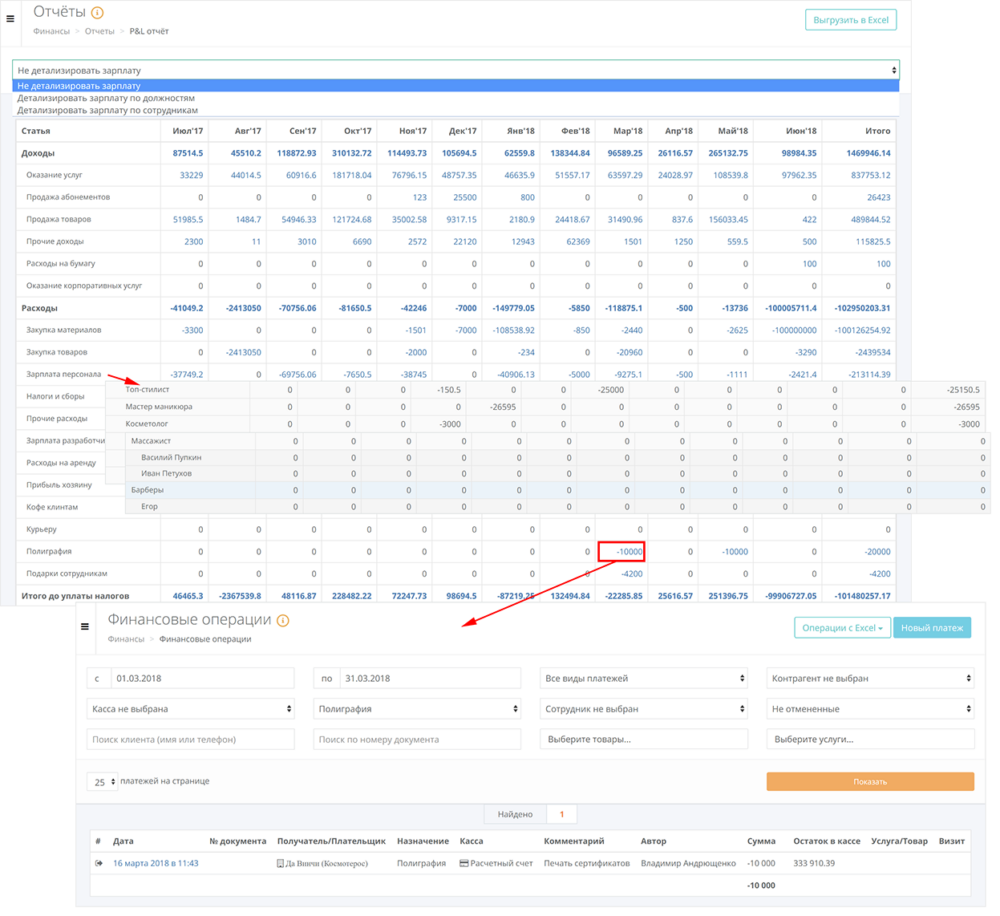Click the Расчетный счет card icon

click(x=464, y=863)
